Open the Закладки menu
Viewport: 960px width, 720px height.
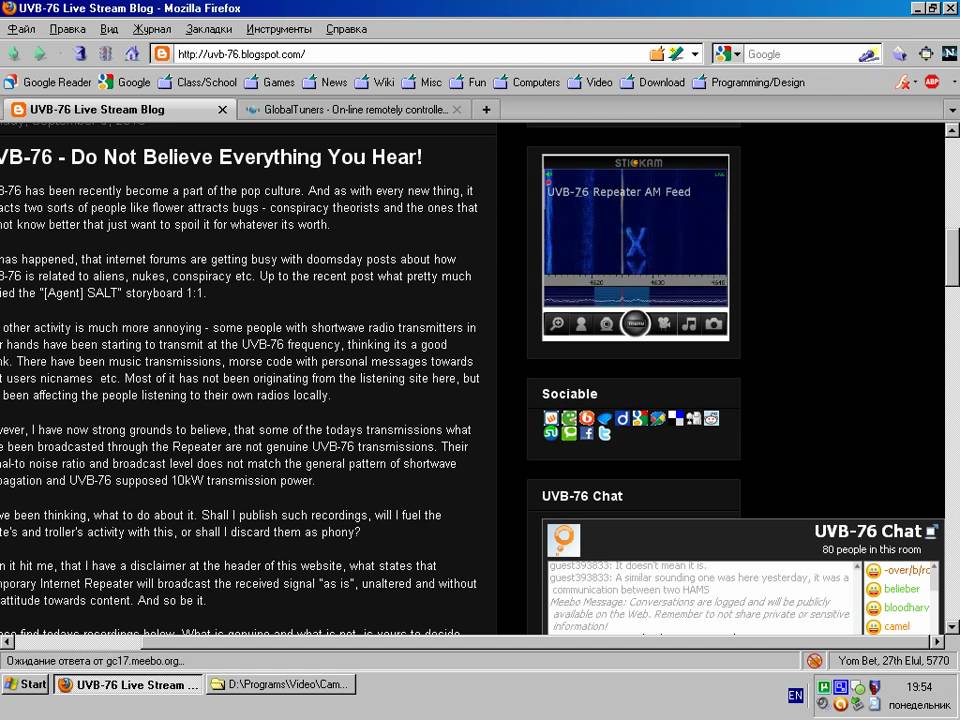point(209,29)
